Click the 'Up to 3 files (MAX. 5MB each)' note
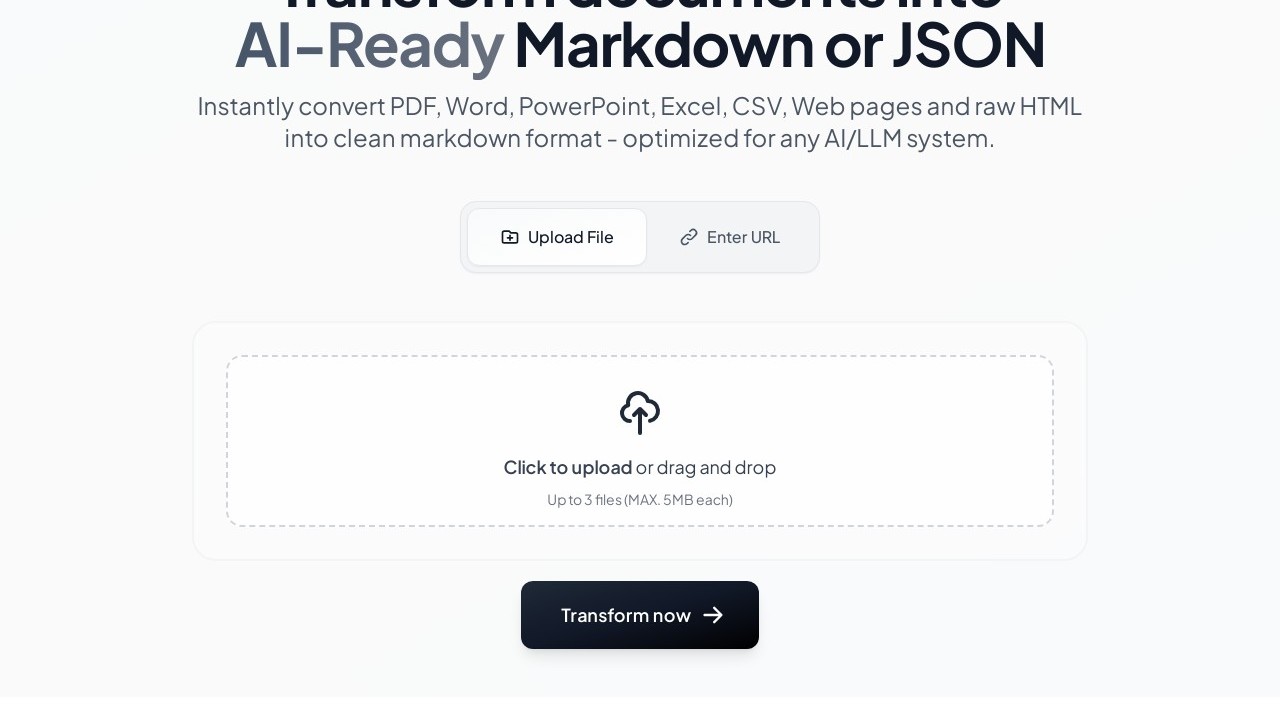The width and height of the screenshot is (1280, 720). (640, 499)
